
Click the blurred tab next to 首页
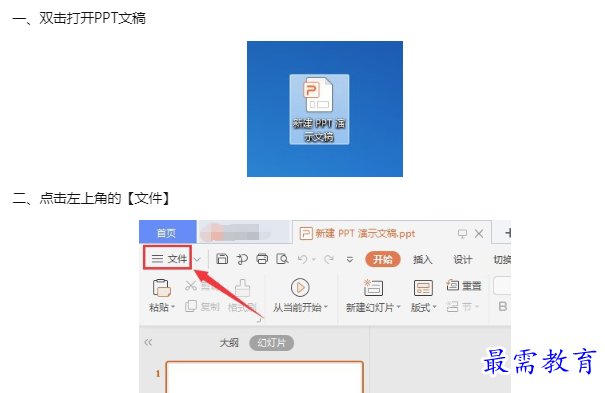point(244,233)
